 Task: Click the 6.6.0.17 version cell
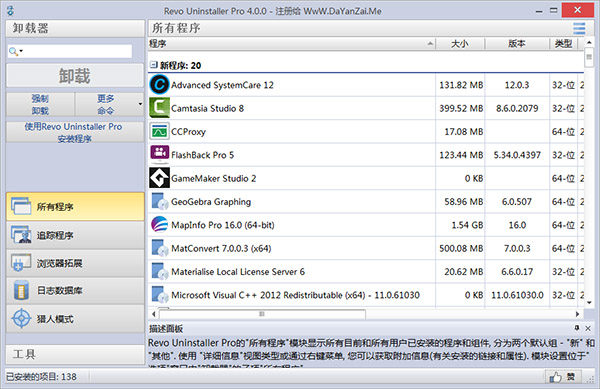[517, 272]
